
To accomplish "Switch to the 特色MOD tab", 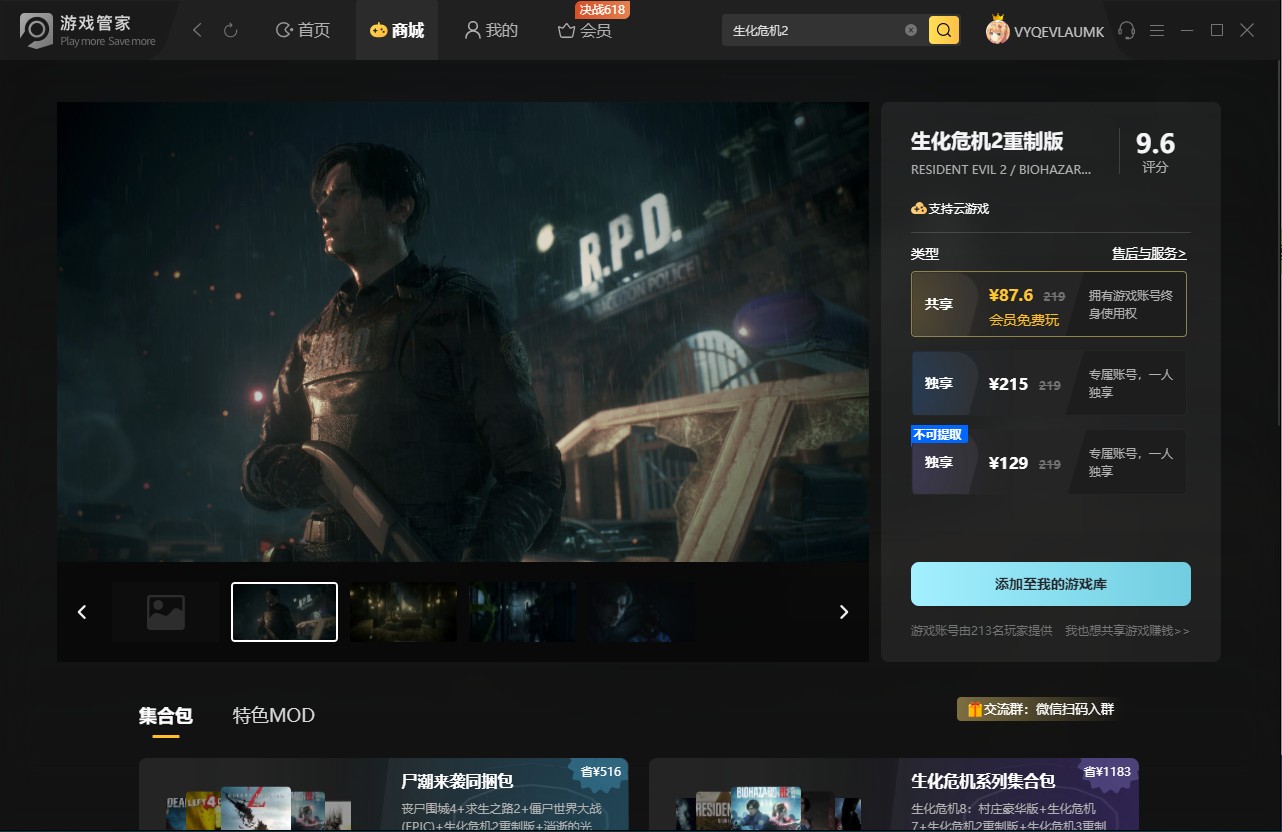I will click(x=274, y=716).
